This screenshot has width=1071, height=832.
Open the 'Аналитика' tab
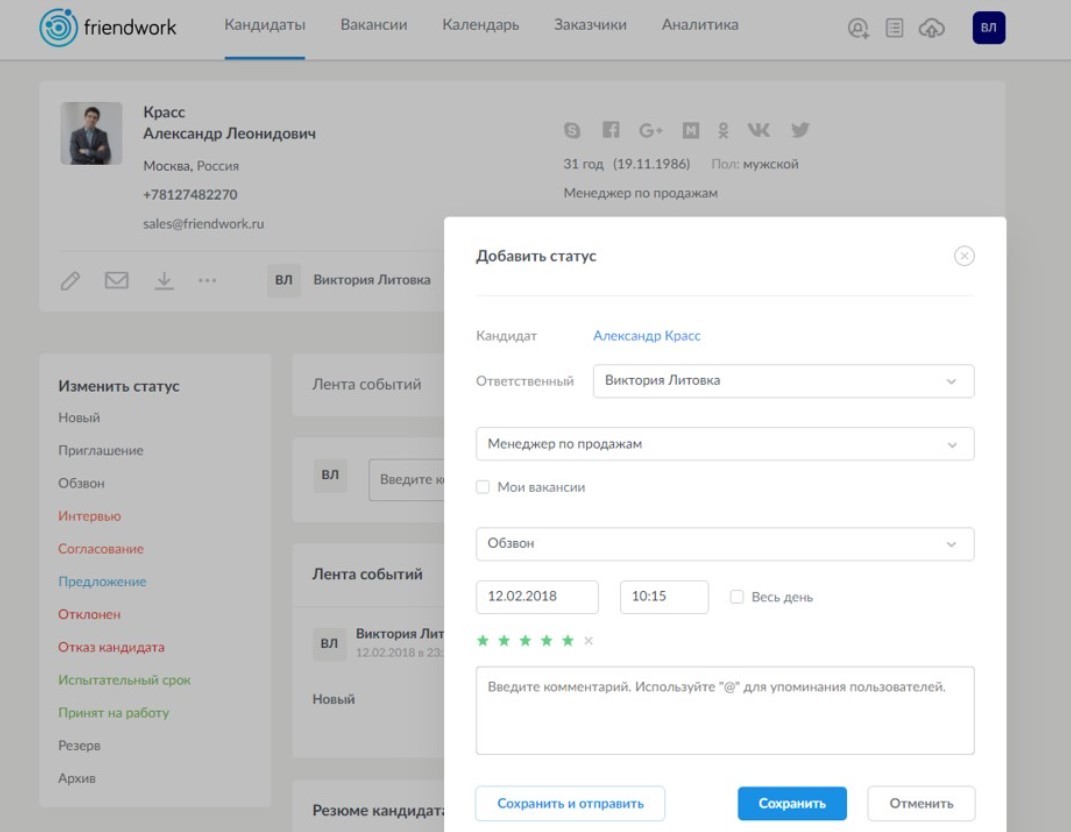tap(700, 25)
